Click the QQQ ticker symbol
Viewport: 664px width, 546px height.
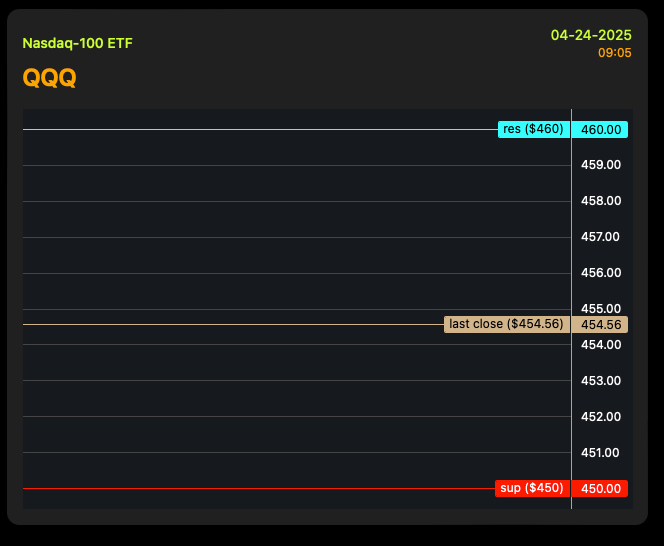(49, 78)
